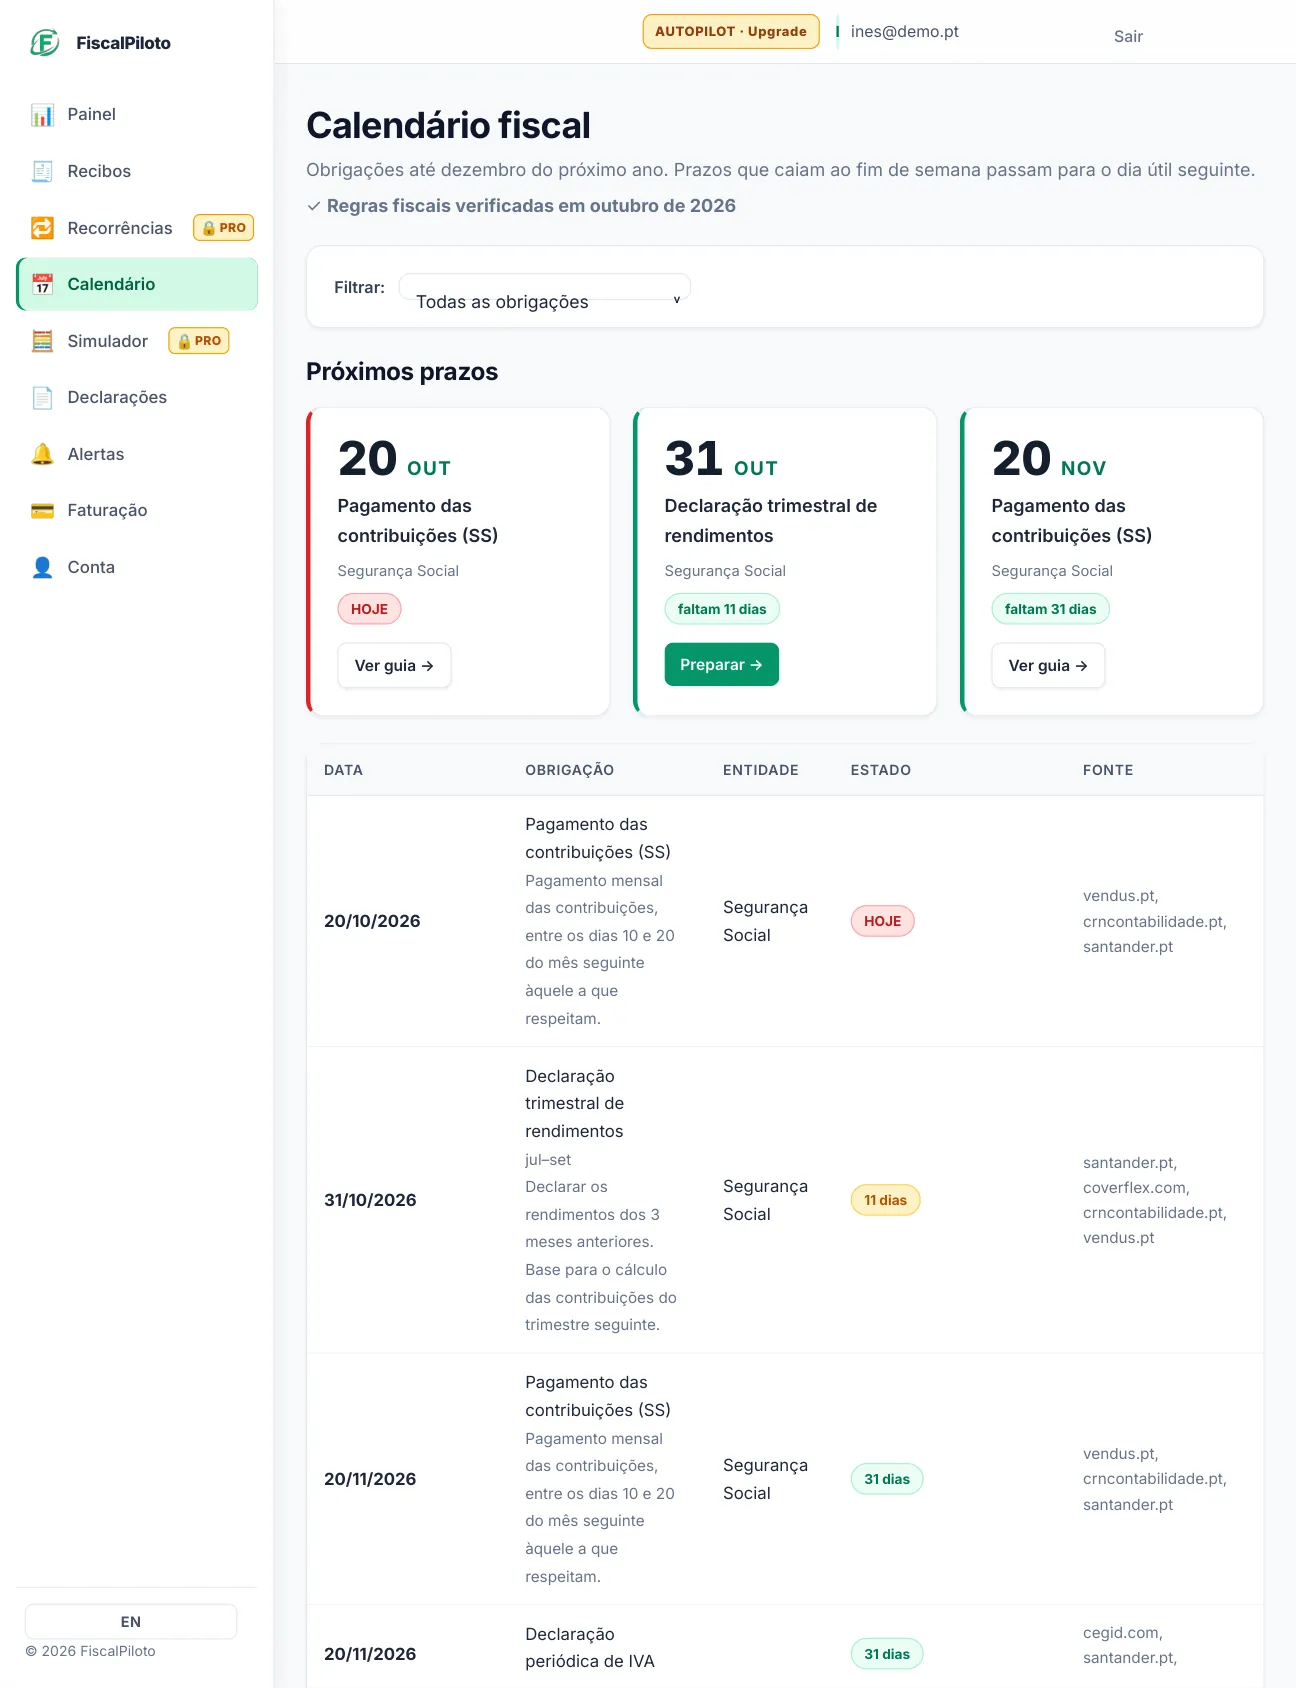The image size is (1296, 1688).
Task: Click the ESTADO column header
Action: (x=880, y=770)
